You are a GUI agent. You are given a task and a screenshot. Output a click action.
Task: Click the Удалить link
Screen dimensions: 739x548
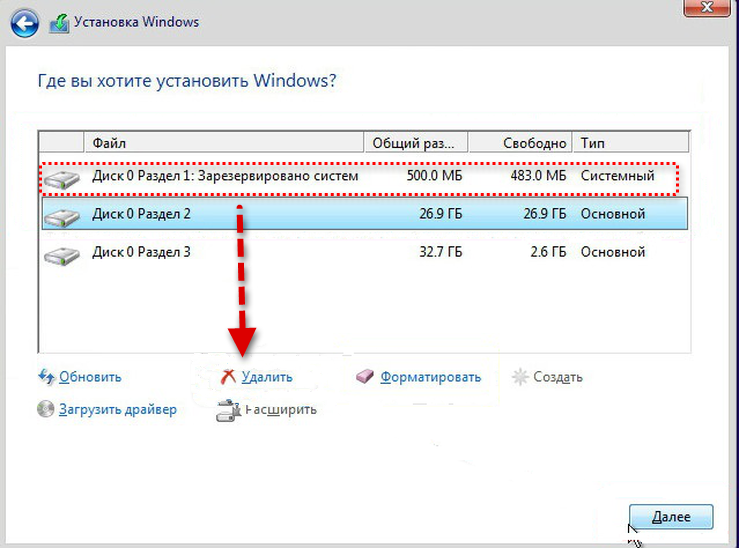(x=267, y=377)
